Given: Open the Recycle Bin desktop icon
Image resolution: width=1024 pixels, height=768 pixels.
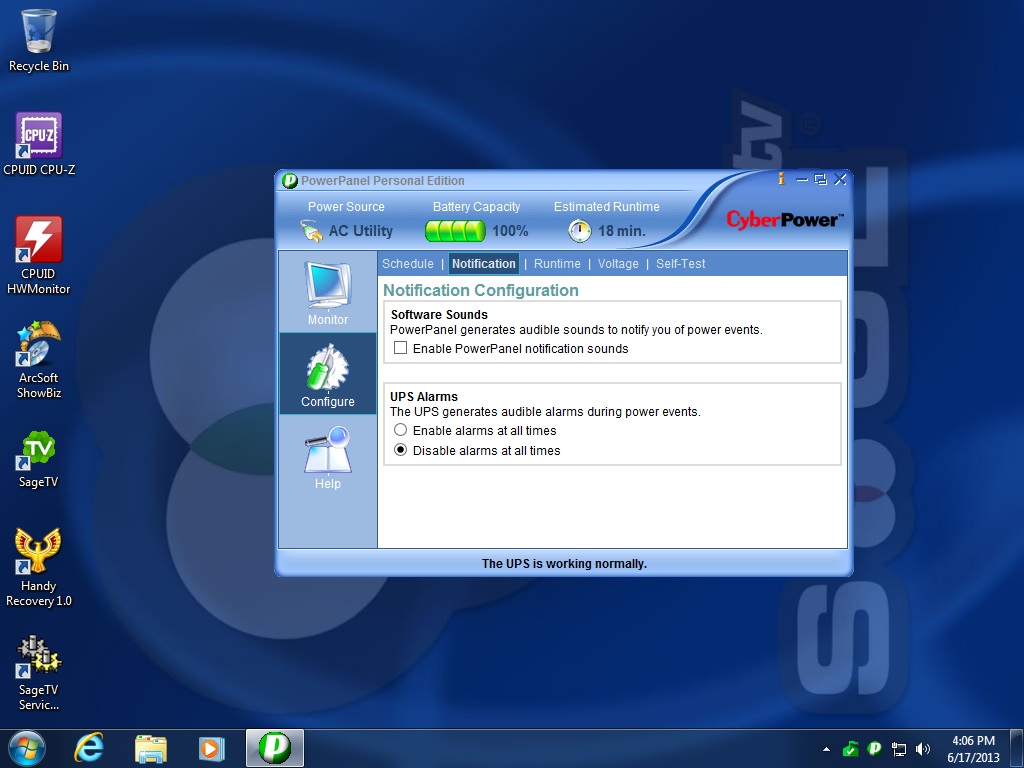Looking at the screenshot, I should (x=39, y=40).
